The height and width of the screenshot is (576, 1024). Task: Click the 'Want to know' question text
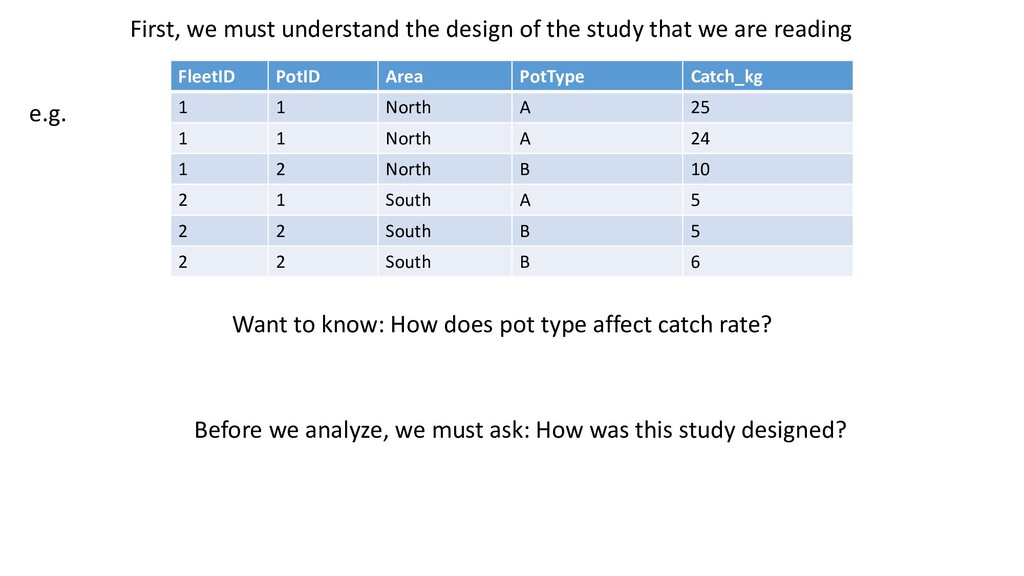(502, 325)
